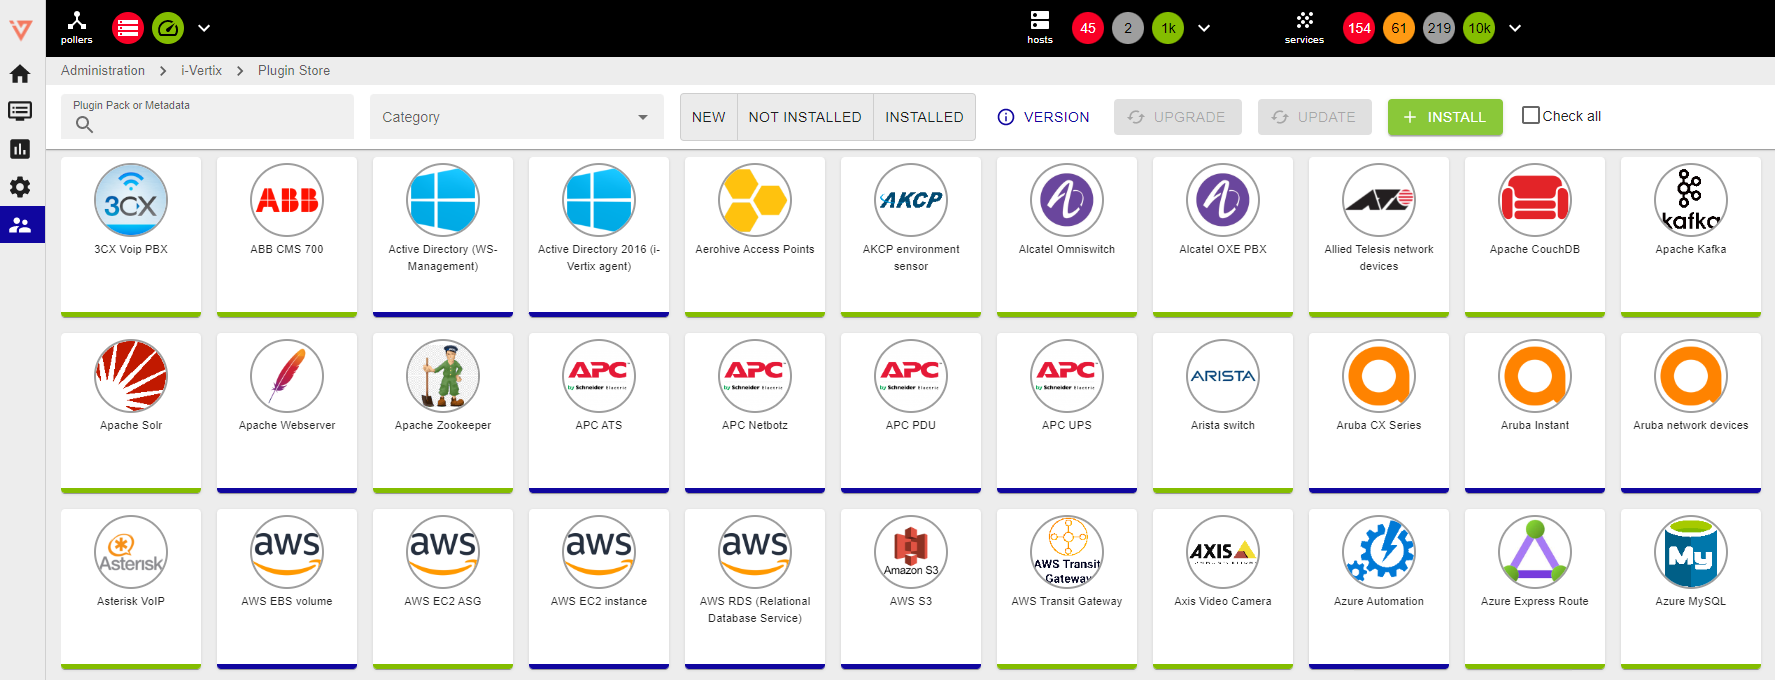
Task: Click the green latency gauge icon
Action: pos(168,28)
